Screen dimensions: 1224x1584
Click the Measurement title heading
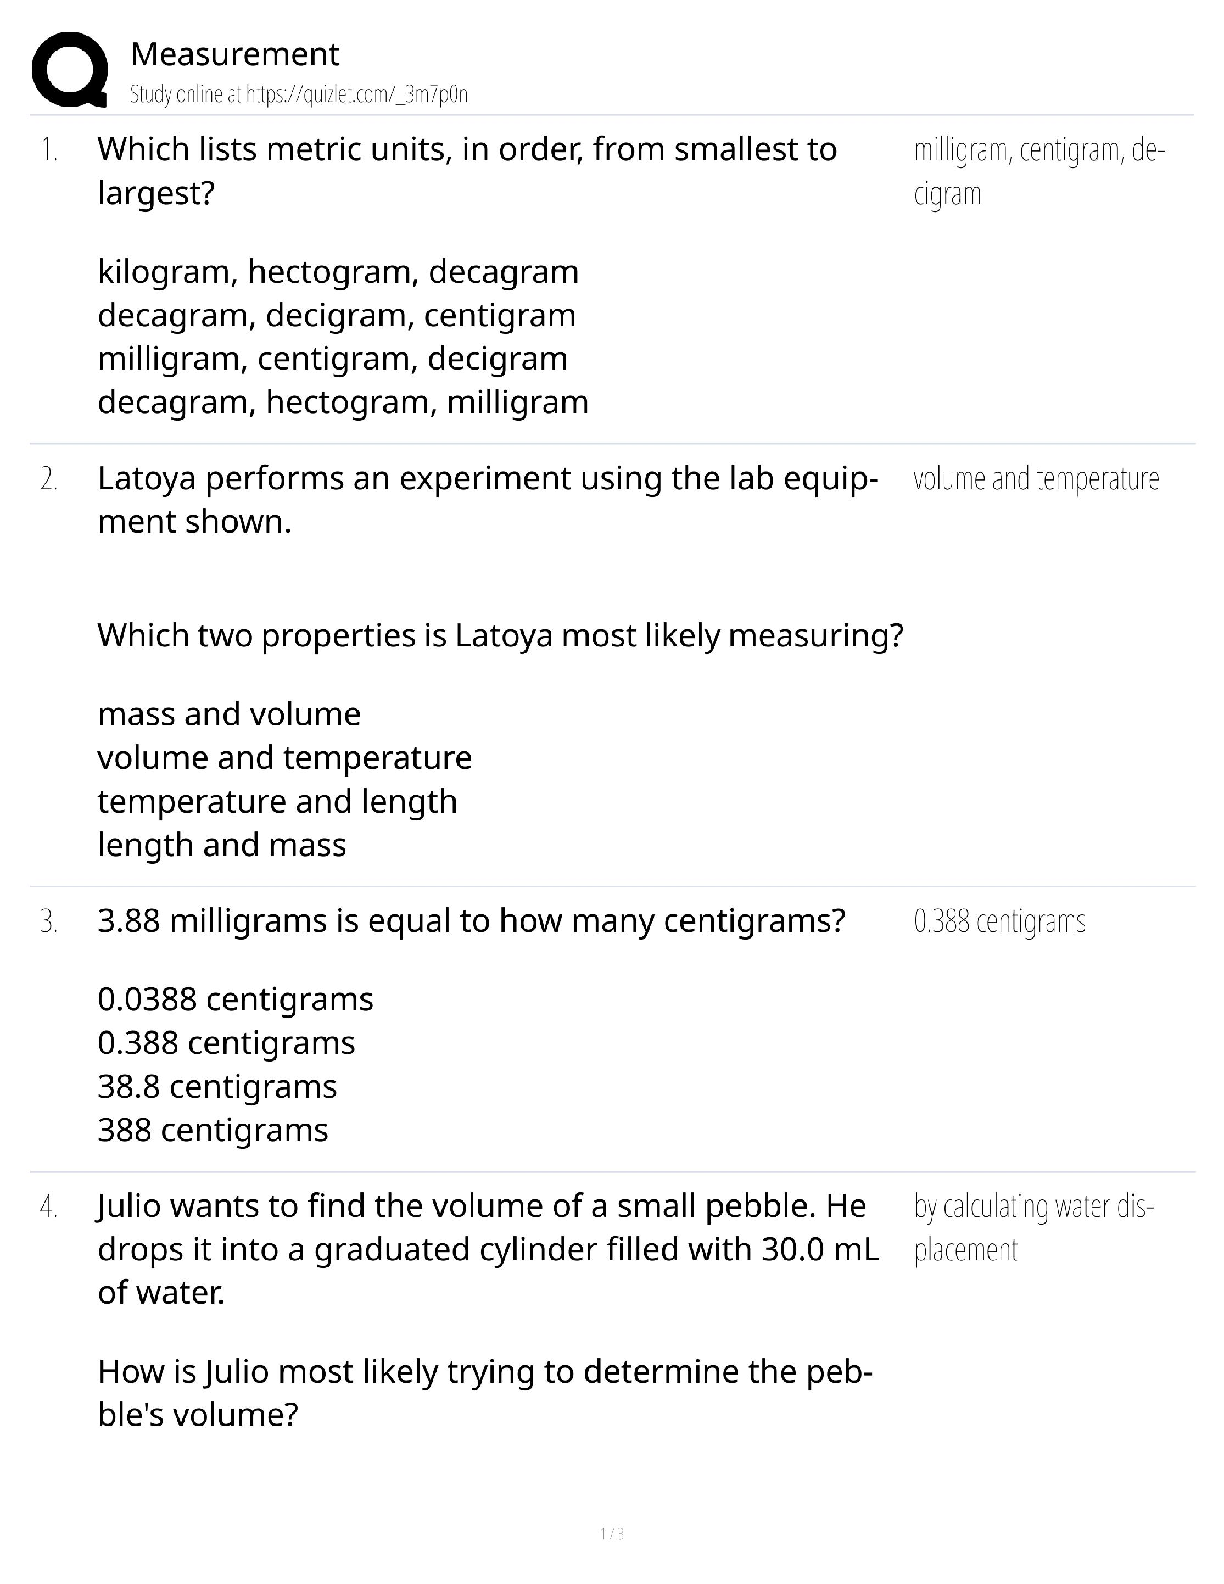(235, 54)
